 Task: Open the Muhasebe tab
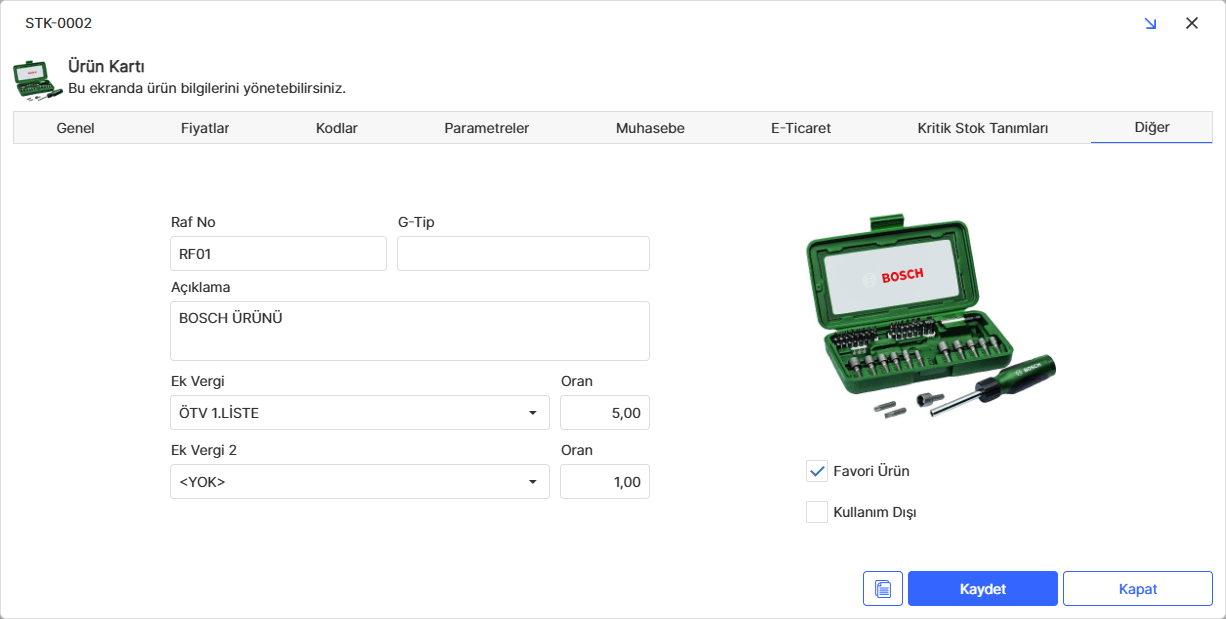coord(650,128)
